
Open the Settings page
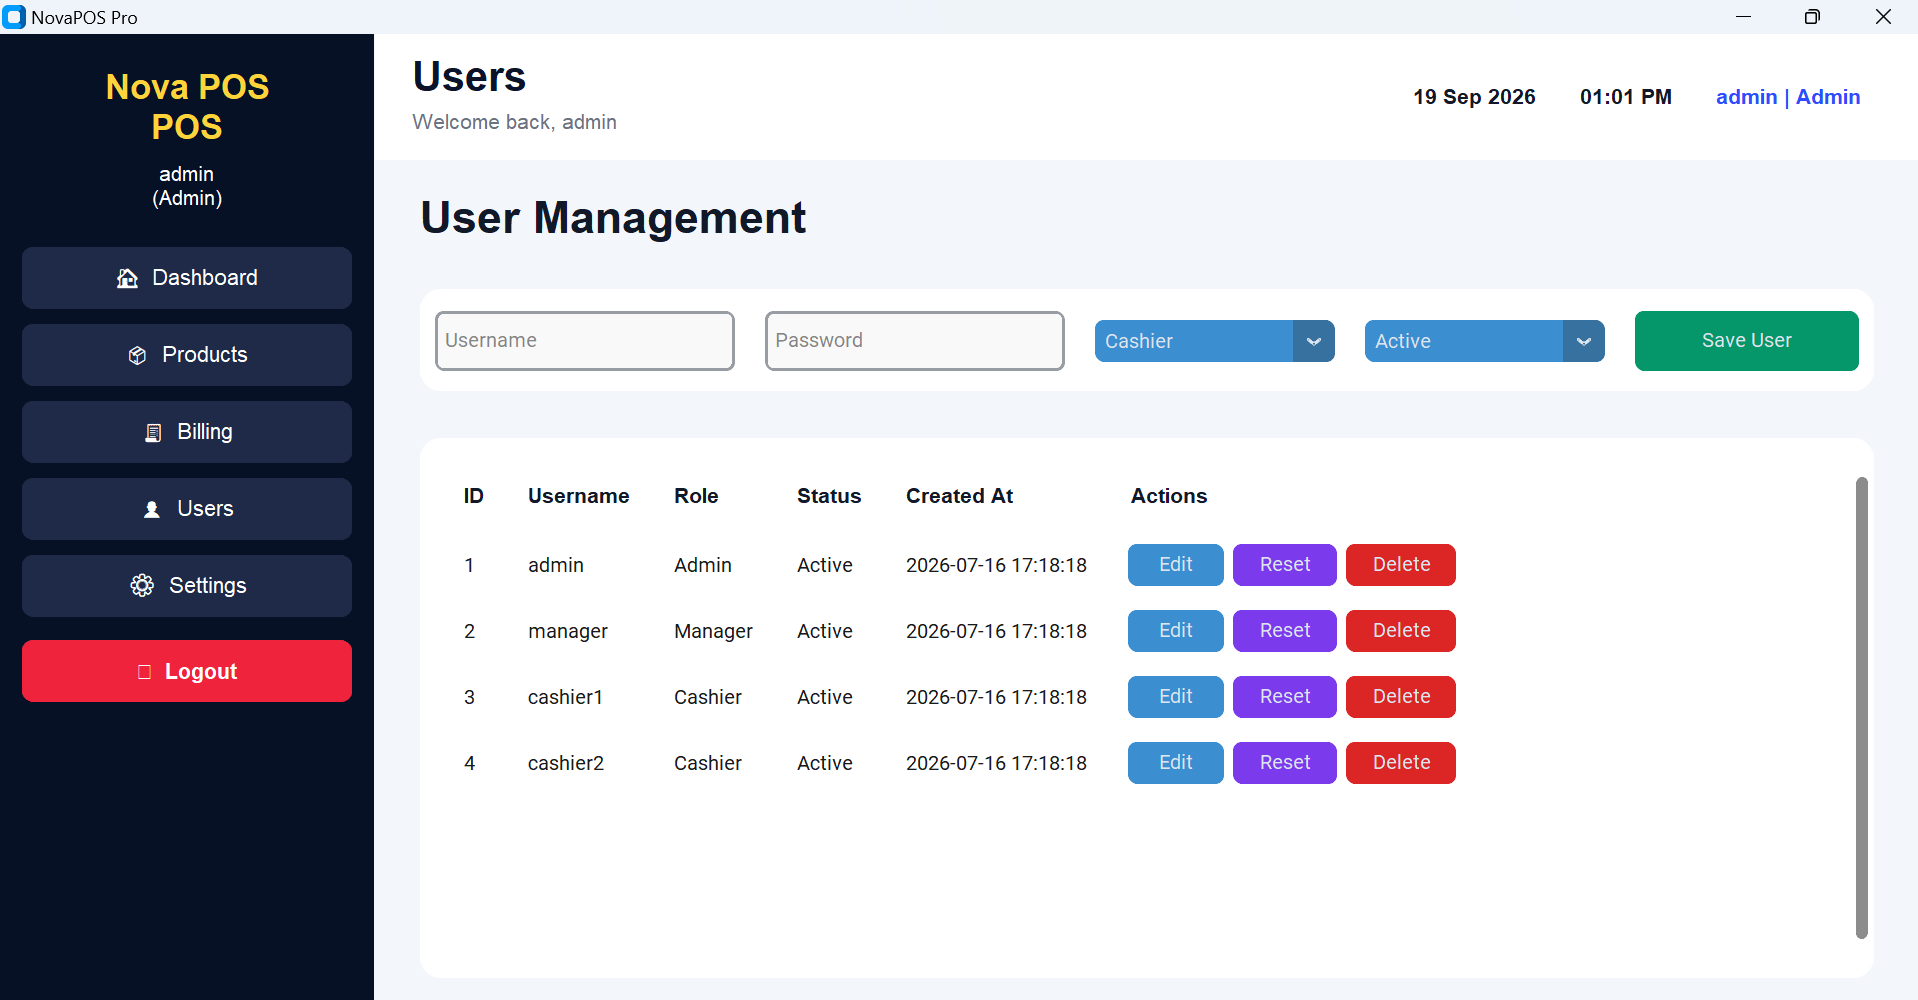pyautogui.click(x=187, y=586)
